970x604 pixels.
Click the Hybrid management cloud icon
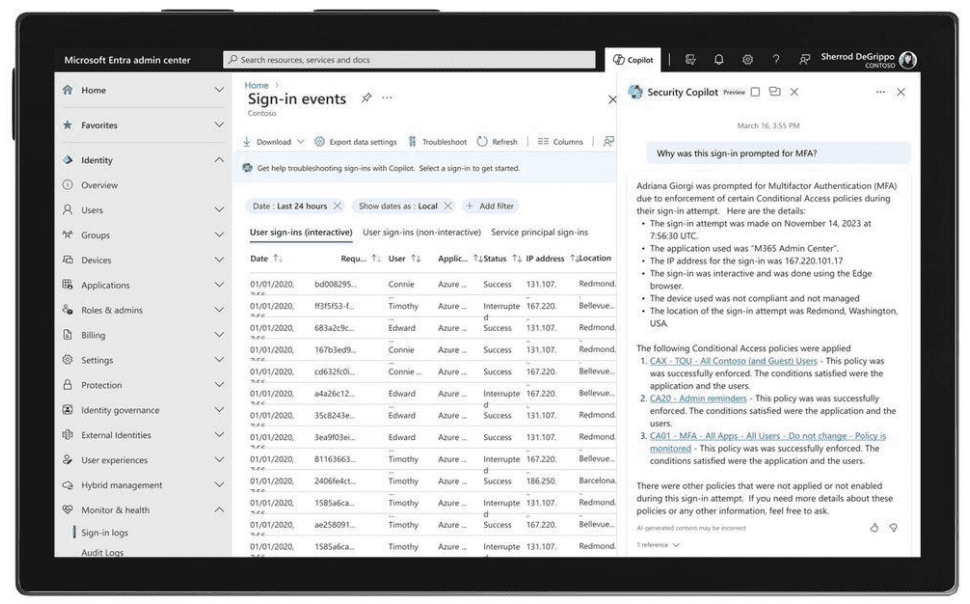point(67,485)
